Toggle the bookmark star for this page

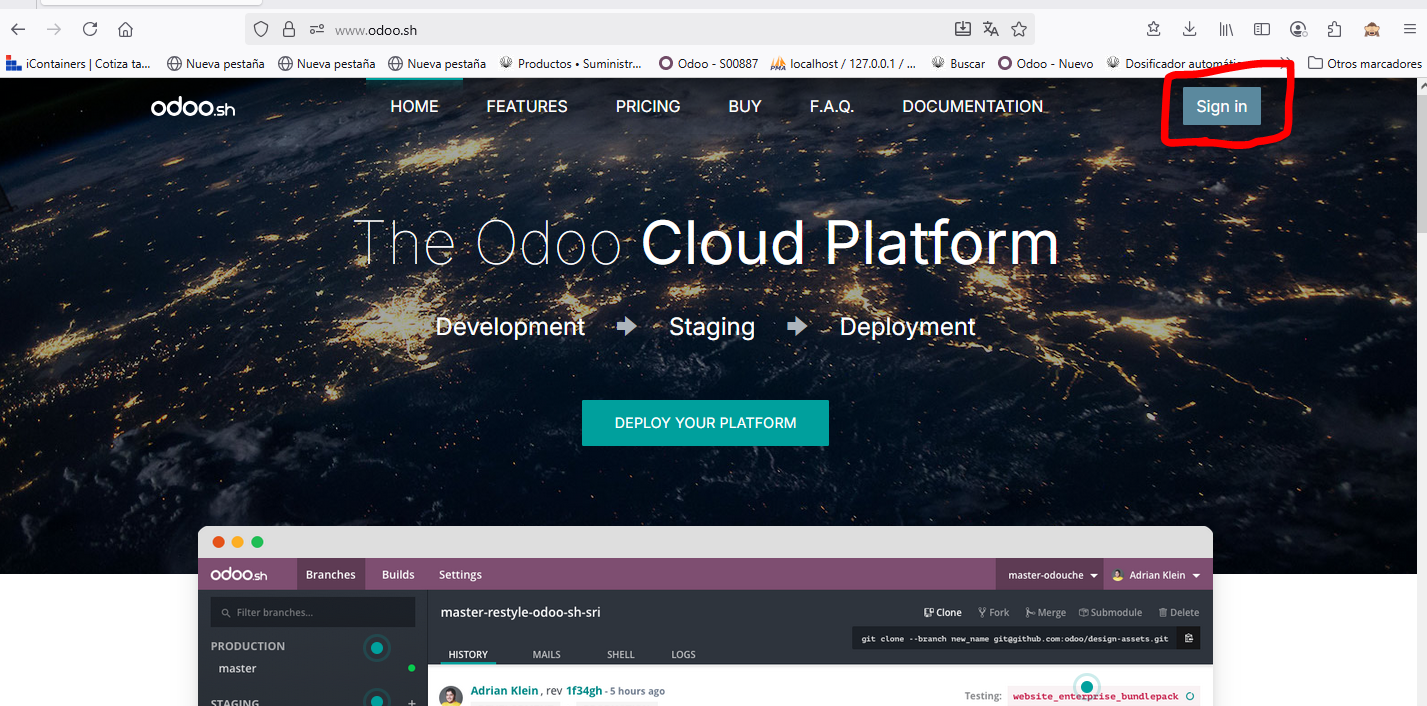(x=1019, y=29)
